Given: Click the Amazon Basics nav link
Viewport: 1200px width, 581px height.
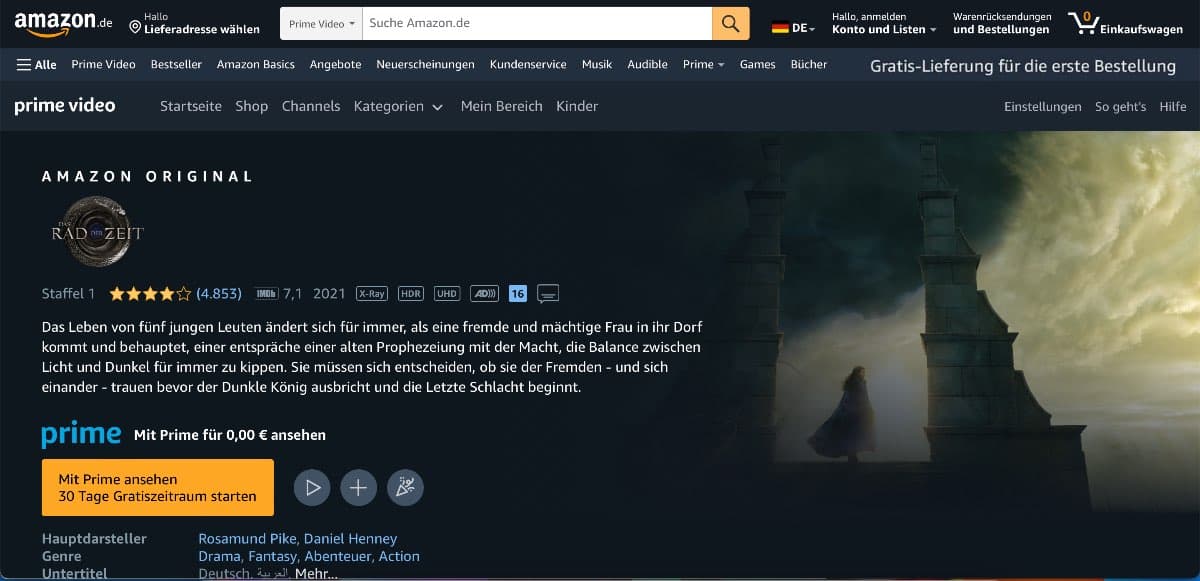Looking at the screenshot, I should (x=256, y=64).
